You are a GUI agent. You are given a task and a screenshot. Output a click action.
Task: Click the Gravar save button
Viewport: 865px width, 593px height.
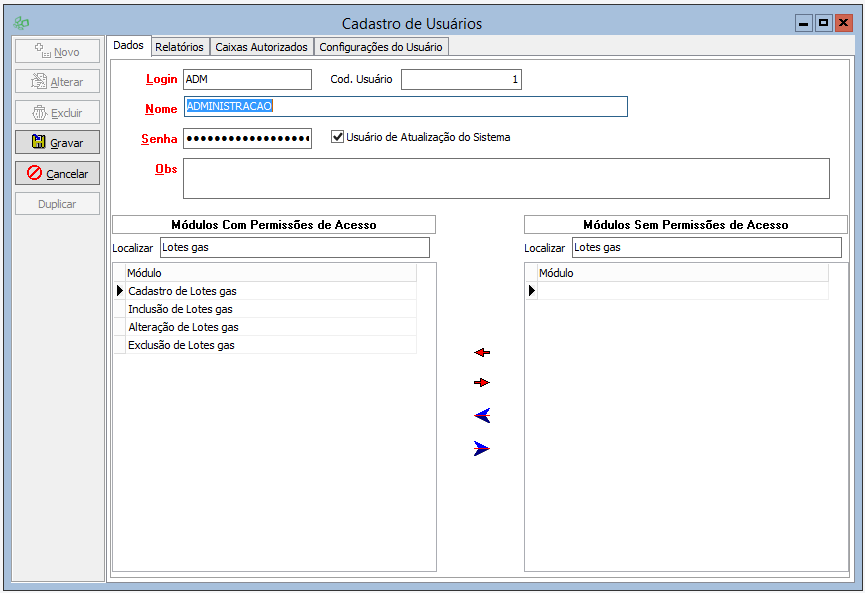[58, 143]
